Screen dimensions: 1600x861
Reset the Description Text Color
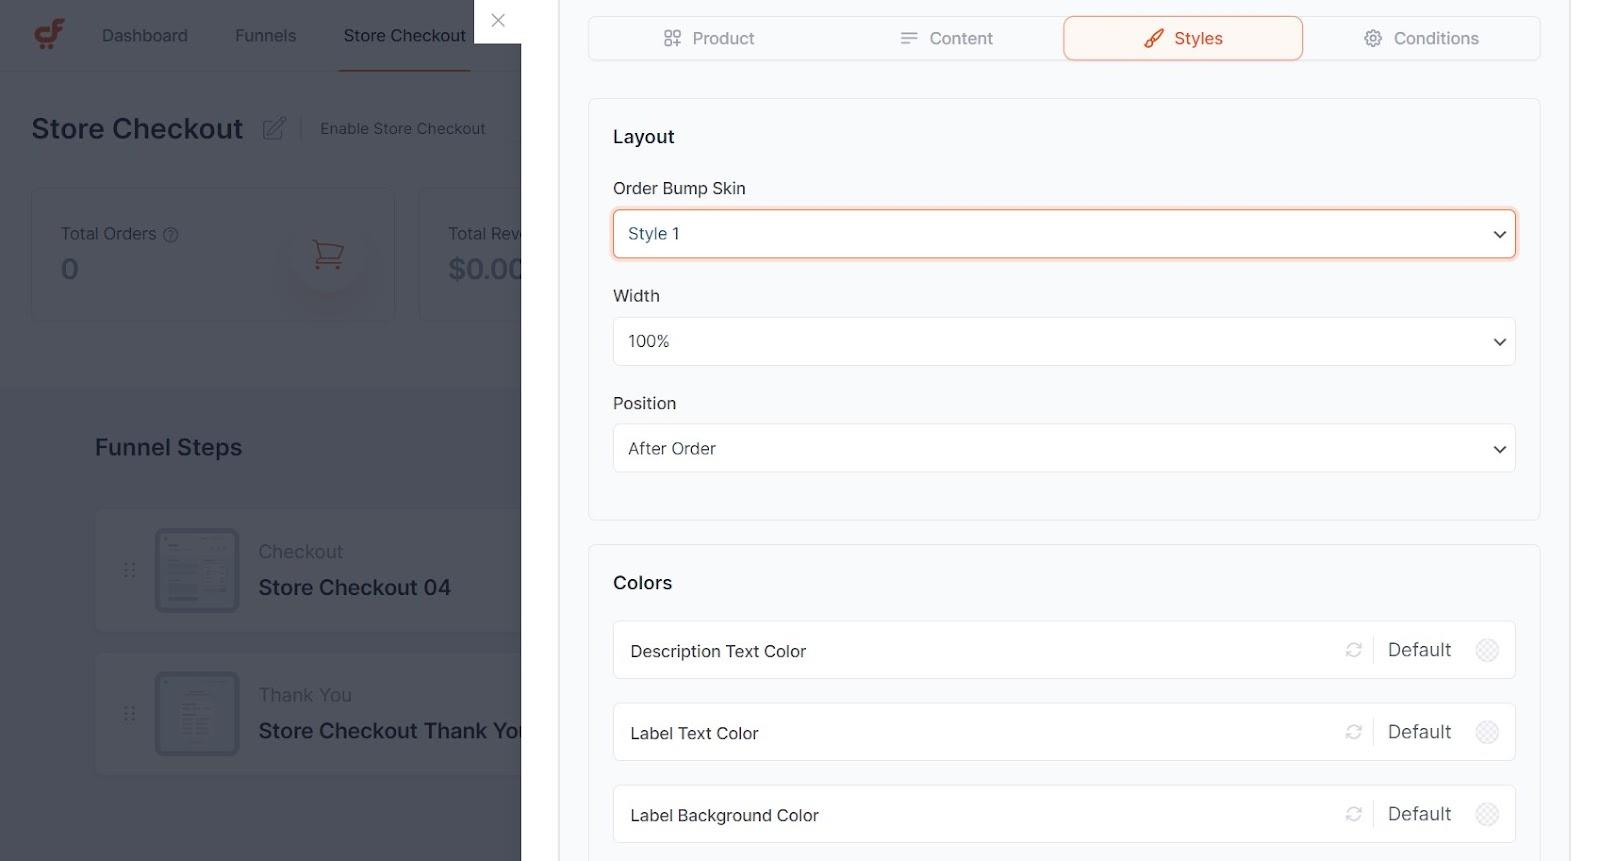(x=1354, y=650)
